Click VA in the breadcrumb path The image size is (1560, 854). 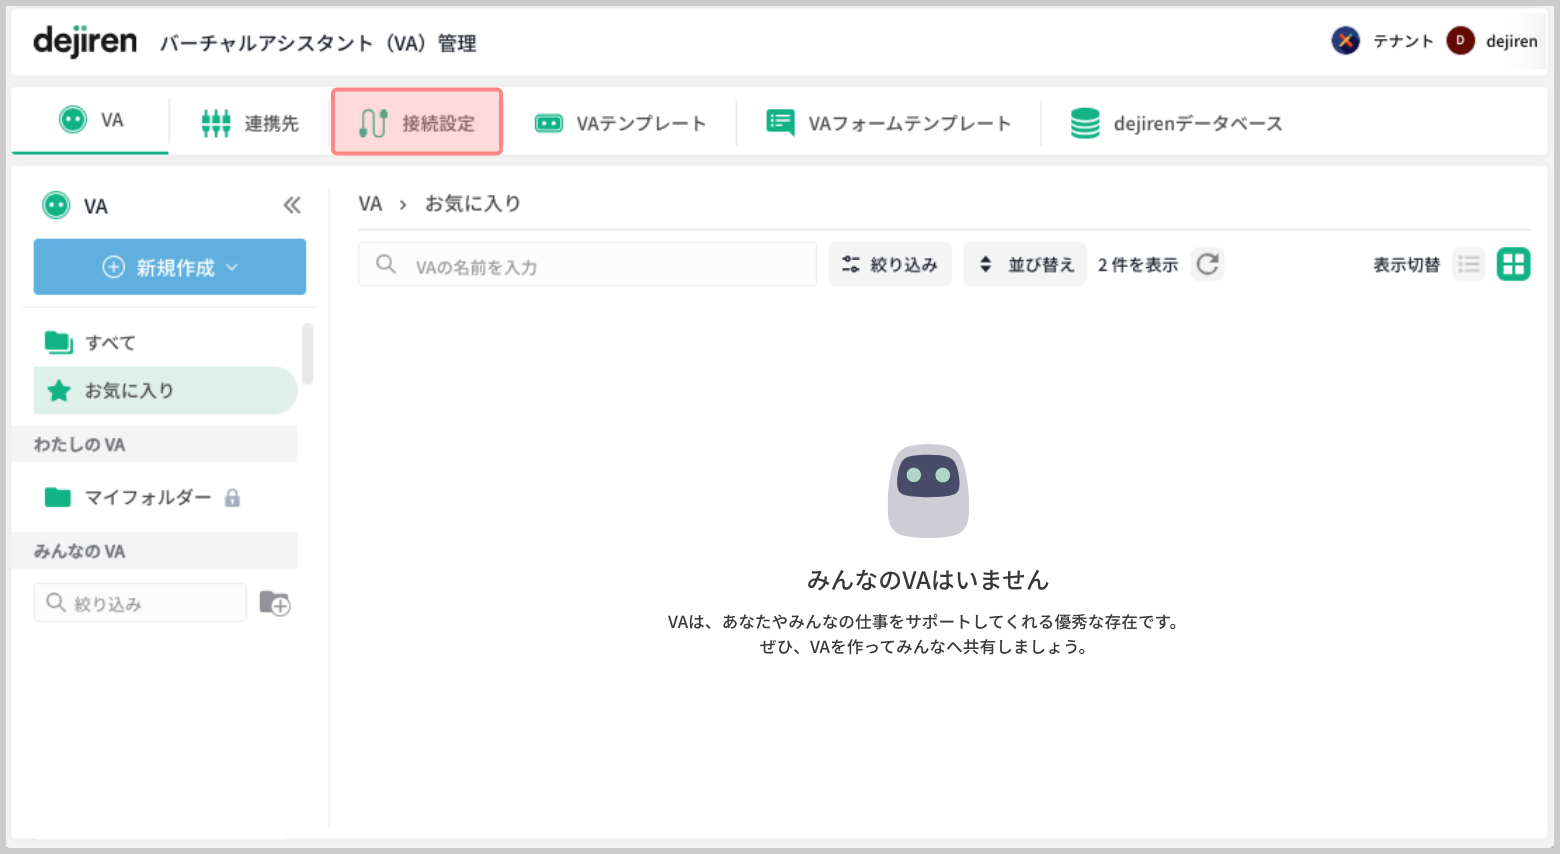(370, 204)
